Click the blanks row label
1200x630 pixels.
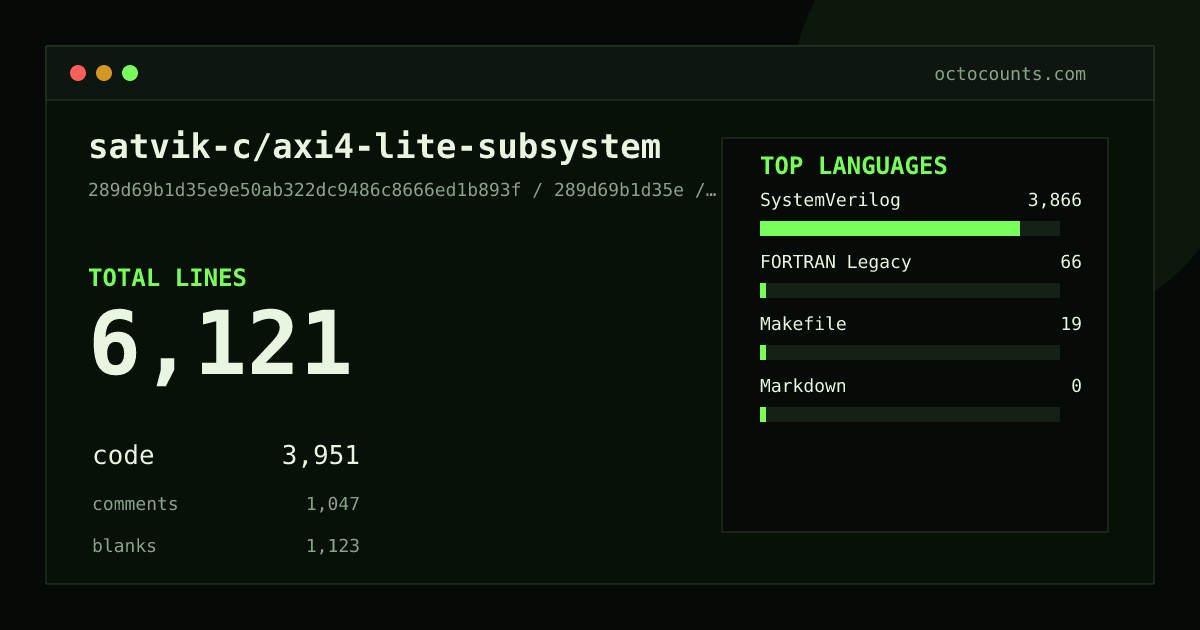[125, 546]
